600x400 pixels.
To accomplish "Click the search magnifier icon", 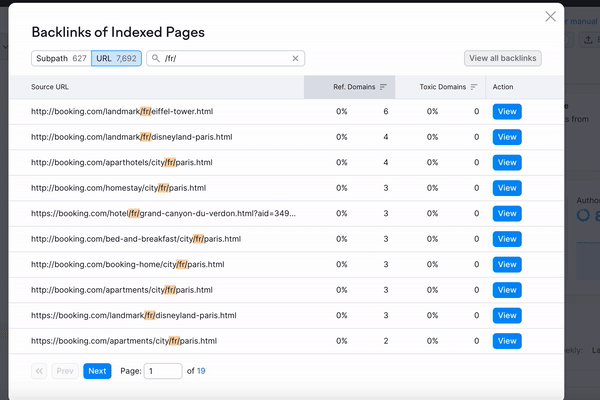I will point(156,59).
